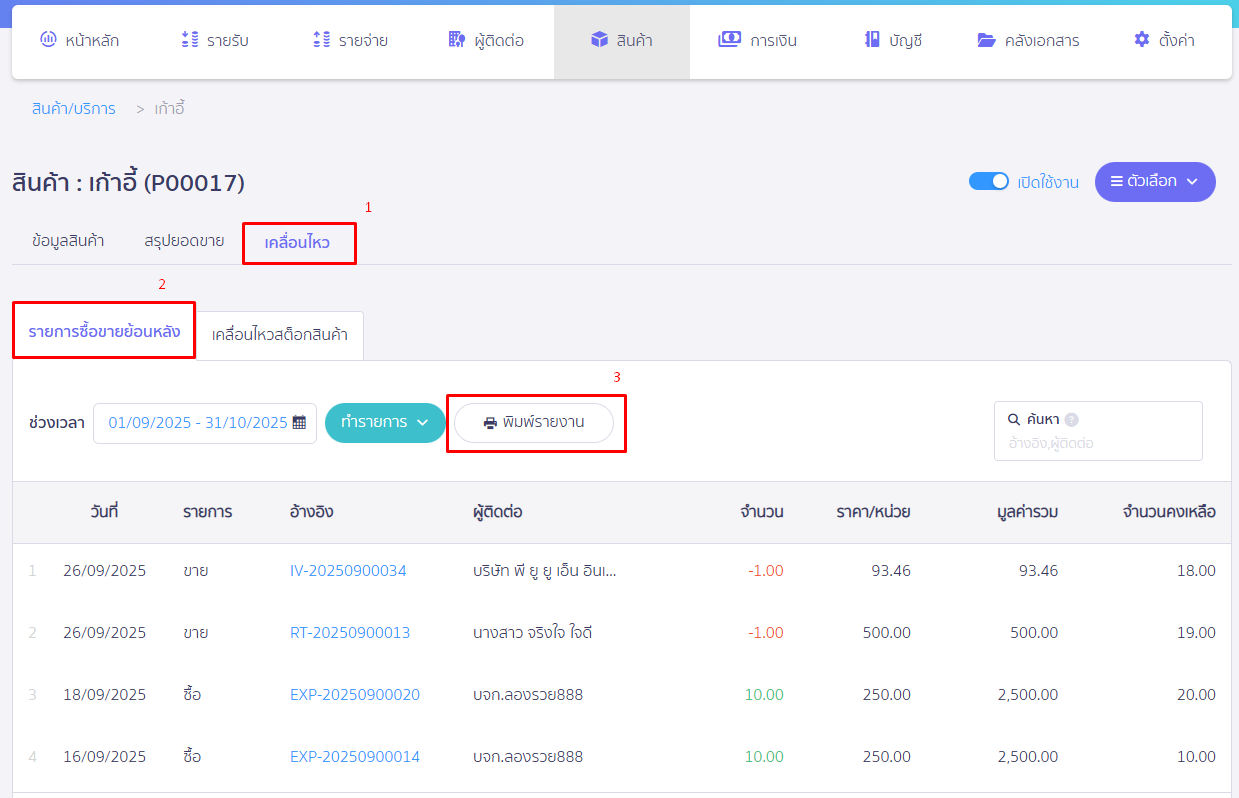Viewport: 1239px width, 798px height.
Task: Click the พิมพ์รายงาน print report button
Action: (x=533, y=423)
